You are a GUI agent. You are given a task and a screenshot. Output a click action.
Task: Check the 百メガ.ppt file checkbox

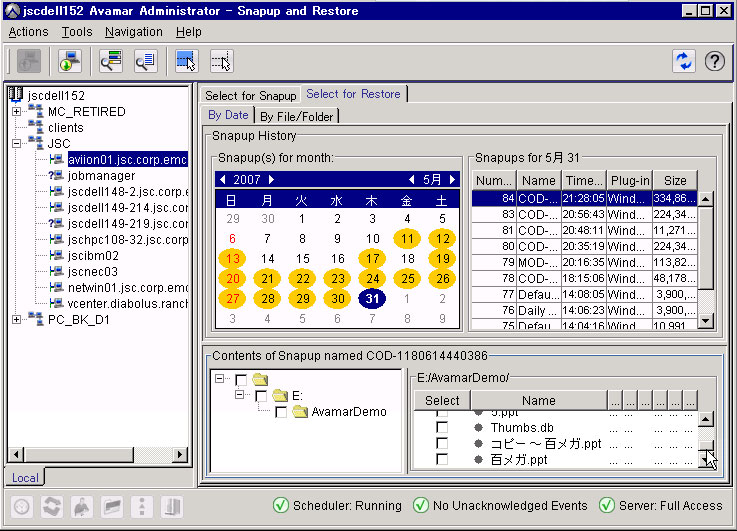(x=442, y=459)
